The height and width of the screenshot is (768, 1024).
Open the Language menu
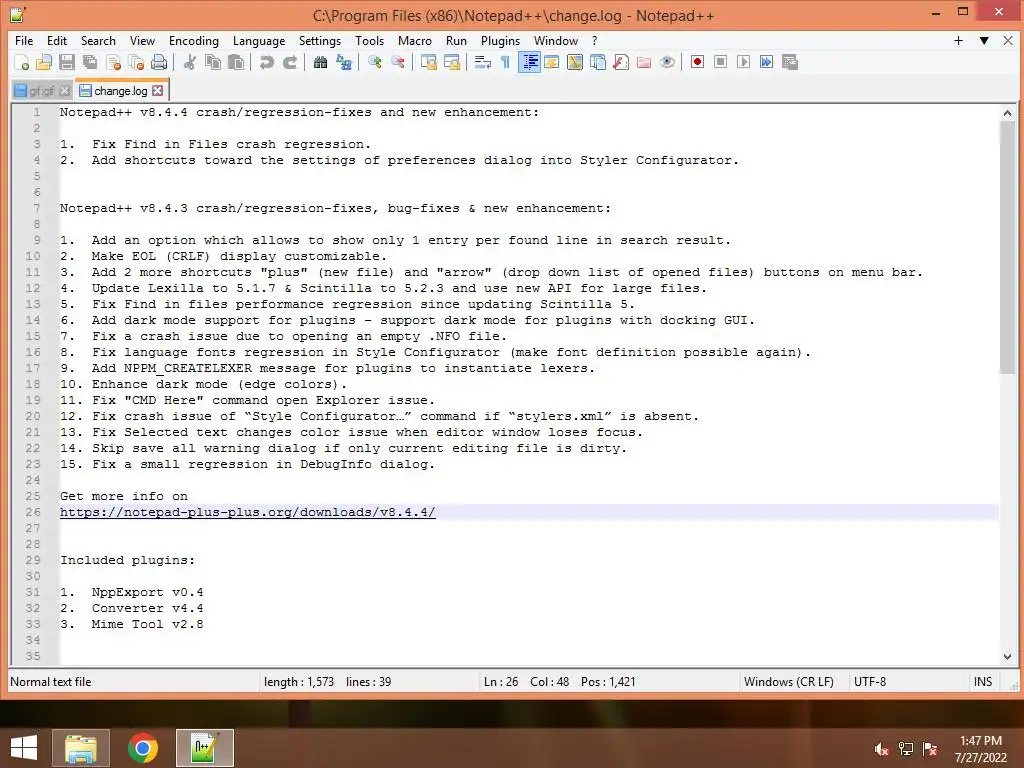[259, 40]
